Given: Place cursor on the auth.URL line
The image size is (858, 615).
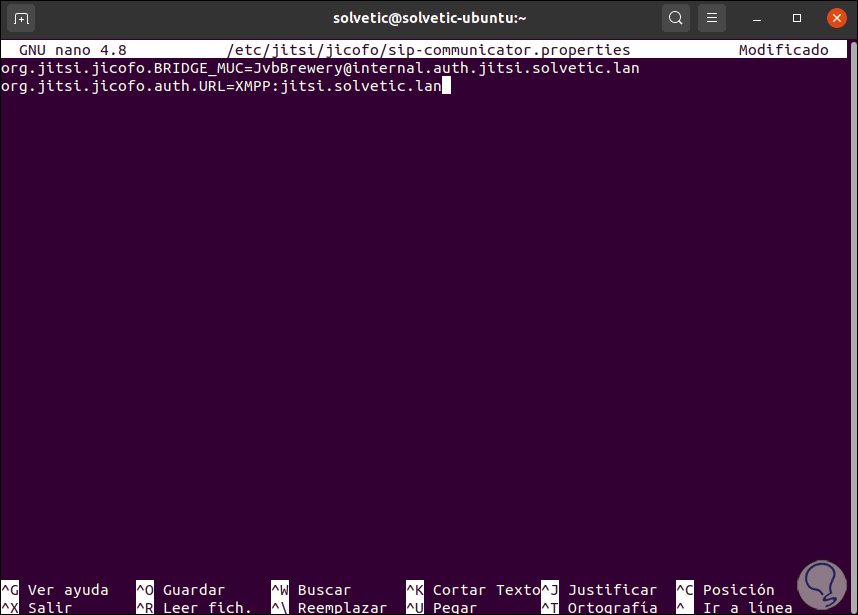Looking at the screenshot, I should [x=221, y=86].
